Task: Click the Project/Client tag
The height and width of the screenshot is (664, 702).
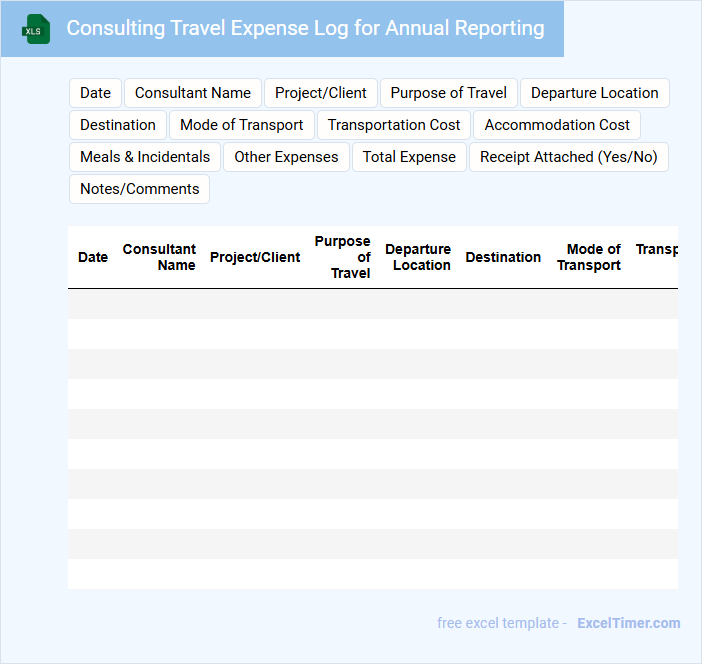Action: [321, 93]
